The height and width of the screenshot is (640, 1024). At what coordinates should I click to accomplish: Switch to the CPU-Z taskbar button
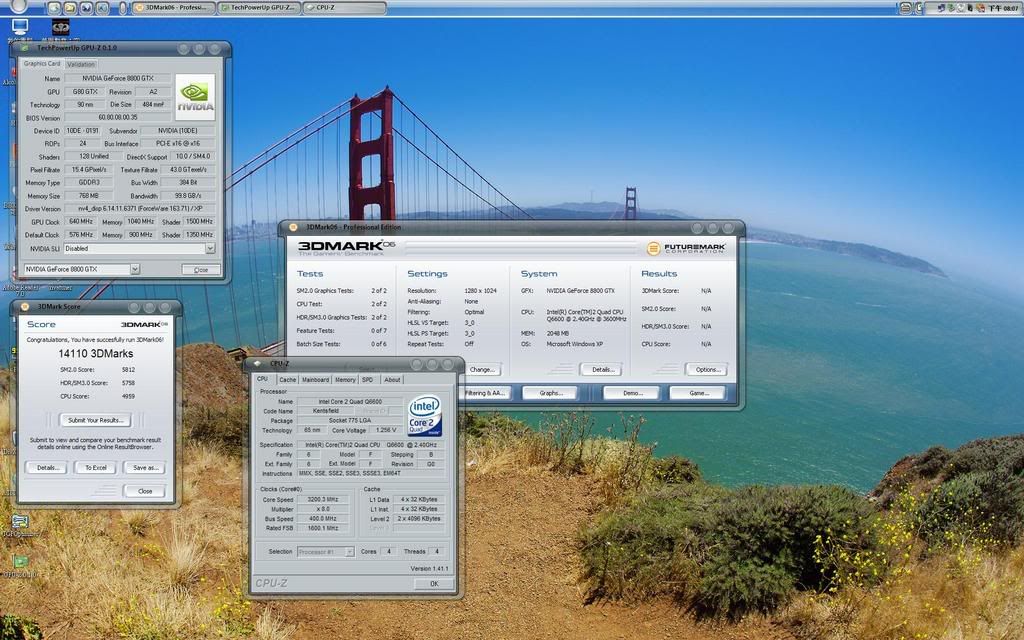tap(344, 8)
